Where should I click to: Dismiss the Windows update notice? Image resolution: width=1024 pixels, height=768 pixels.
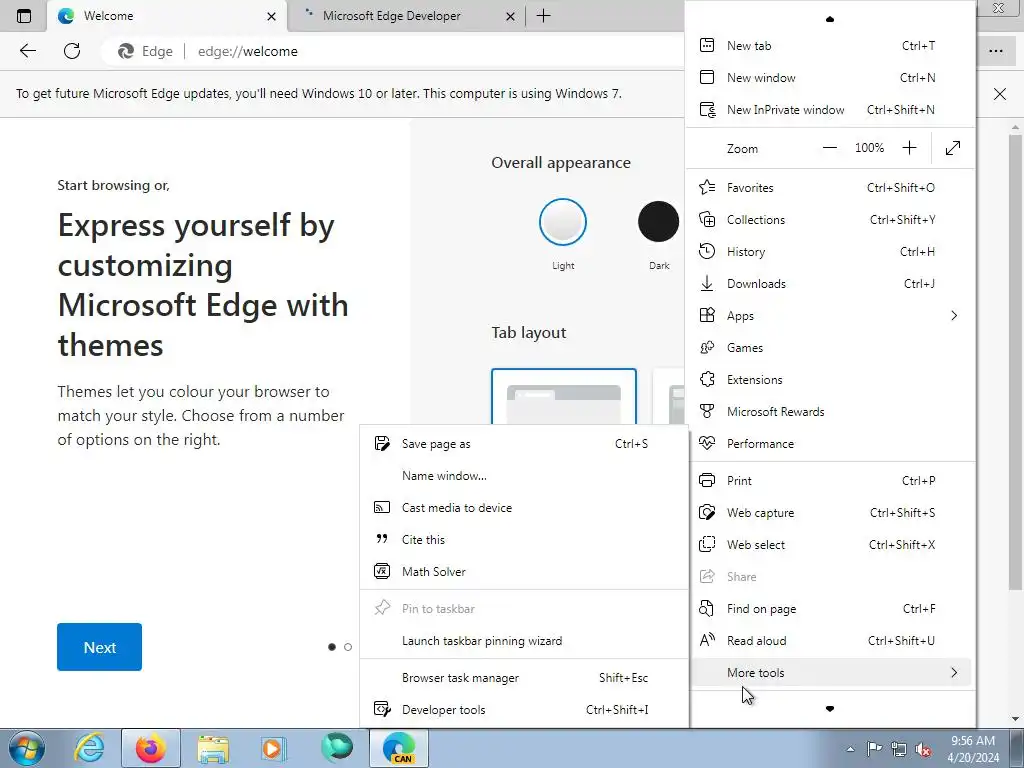pos(1000,94)
